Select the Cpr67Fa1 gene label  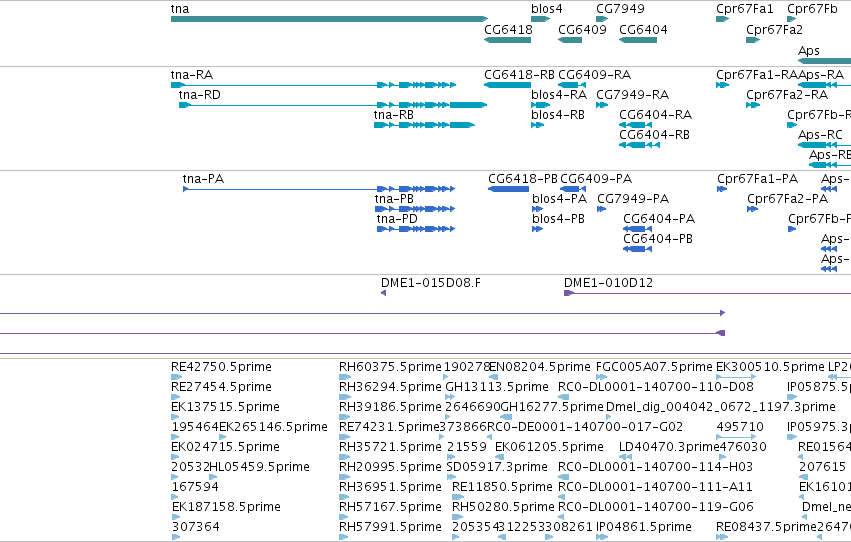point(745,9)
